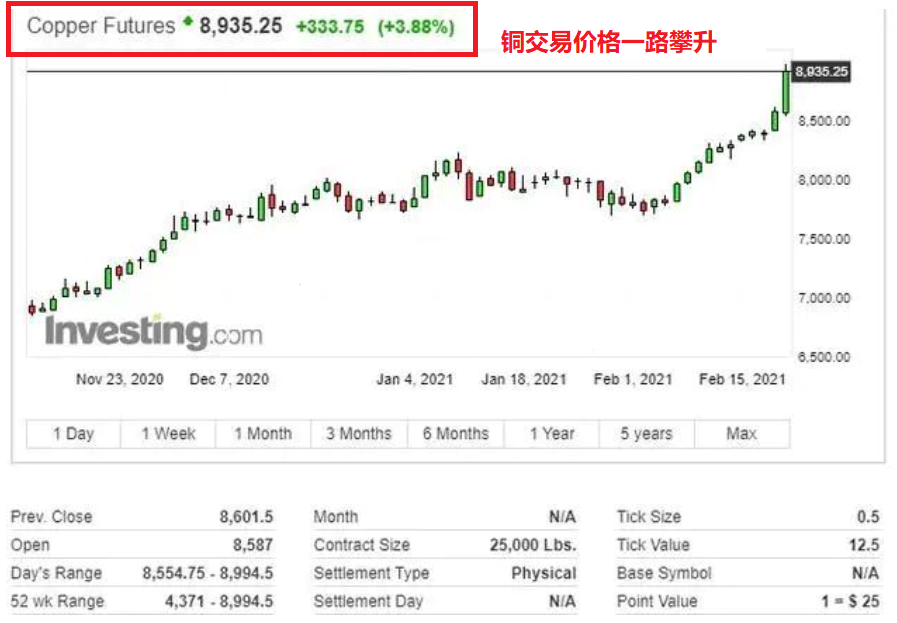Screen dimensions: 897x623
Task: Click the Jan 4, 2021 date label
Action: point(414,379)
